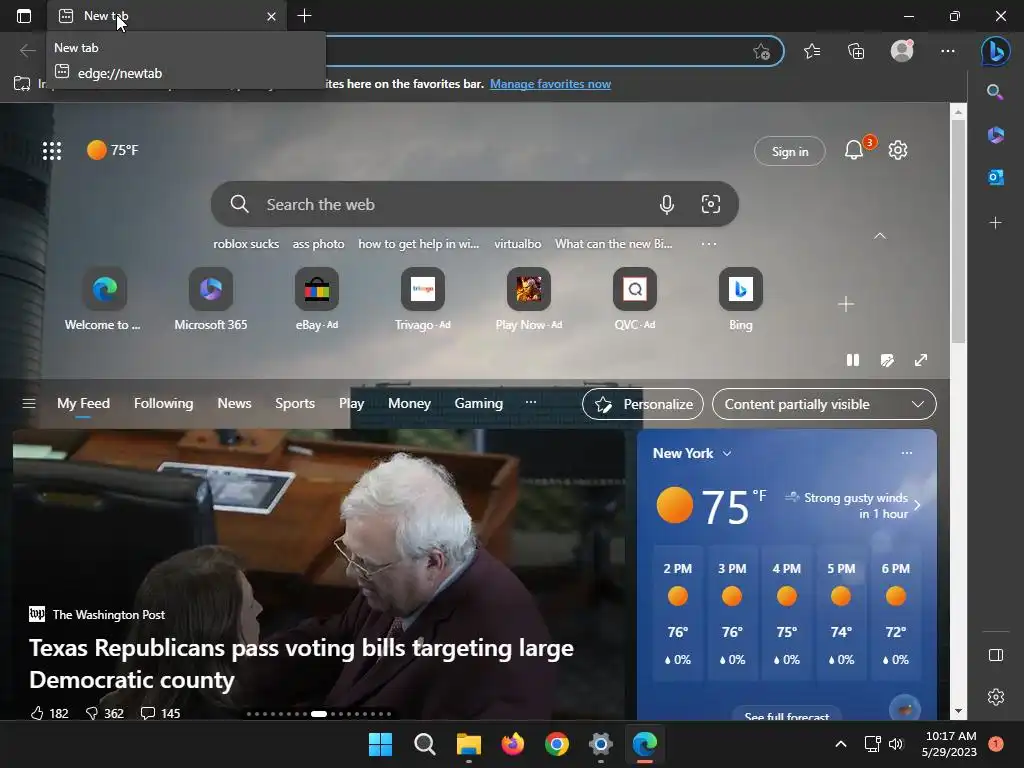Launch the Bing chat sidebar button
The image size is (1024, 768).
point(995,51)
